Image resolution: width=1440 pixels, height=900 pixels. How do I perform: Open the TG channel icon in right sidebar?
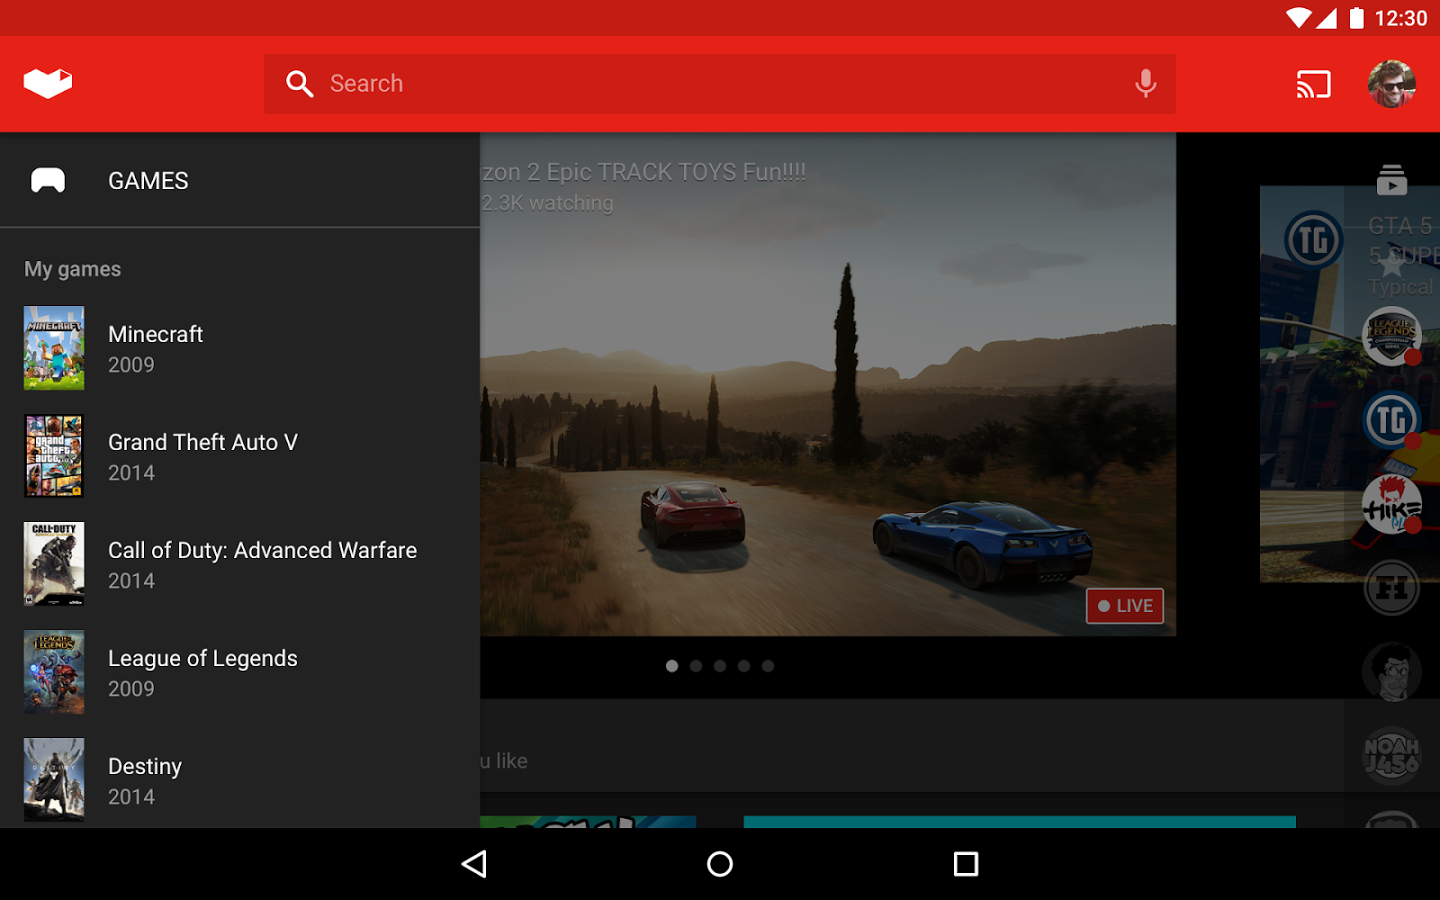click(x=1392, y=420)
